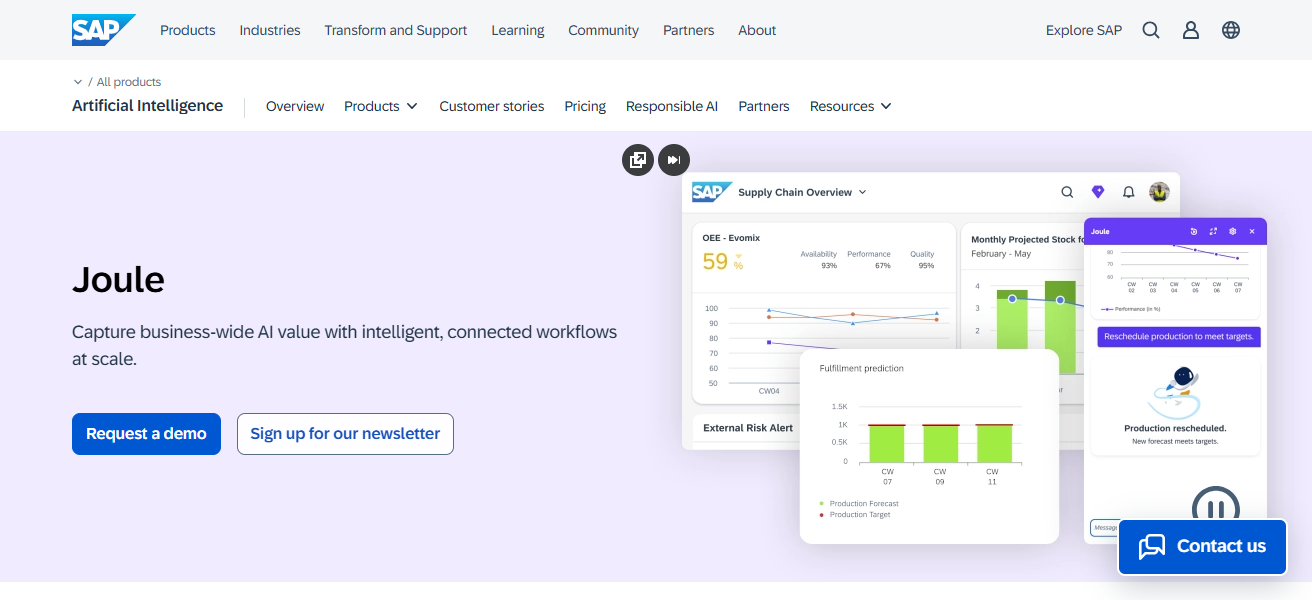Click the user avatar in the dashboard

tap(1159, 192)
